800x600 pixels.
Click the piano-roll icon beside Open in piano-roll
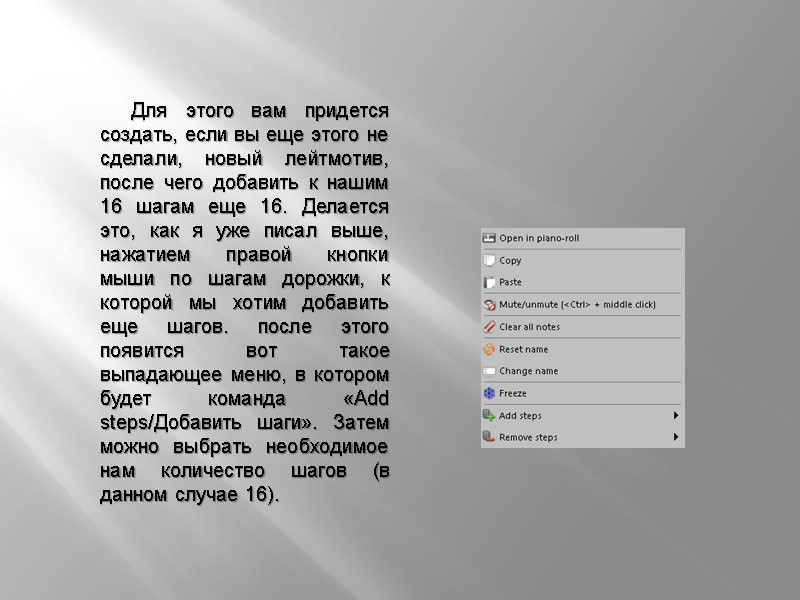click(489, 237)
